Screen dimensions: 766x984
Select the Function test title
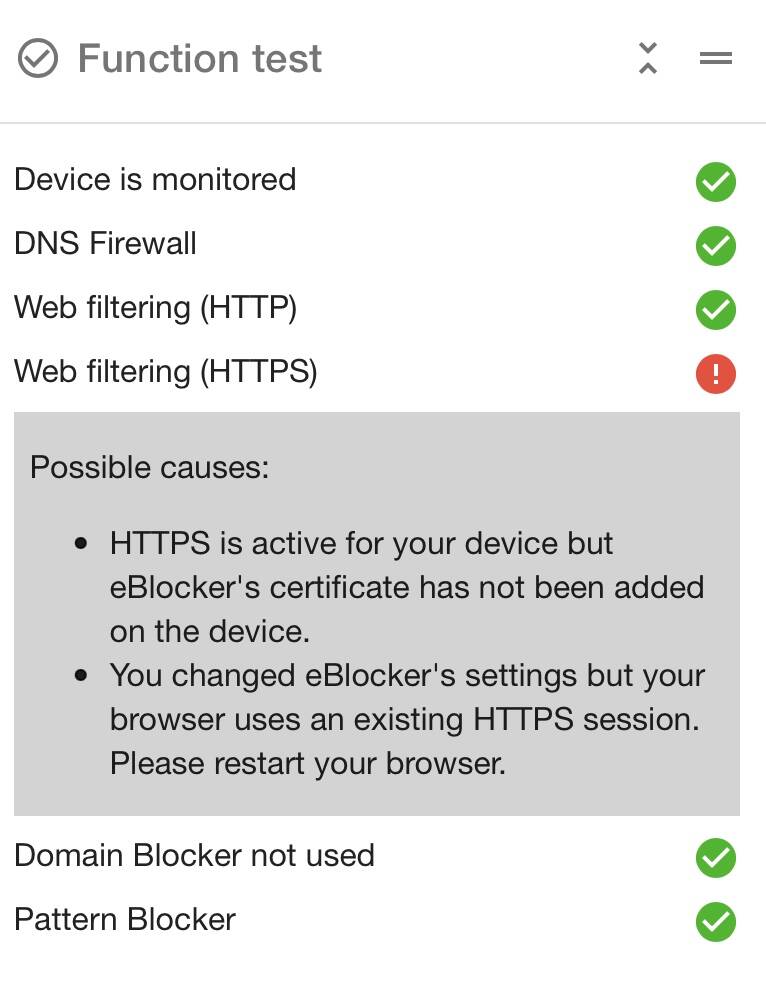click(199, 58)
